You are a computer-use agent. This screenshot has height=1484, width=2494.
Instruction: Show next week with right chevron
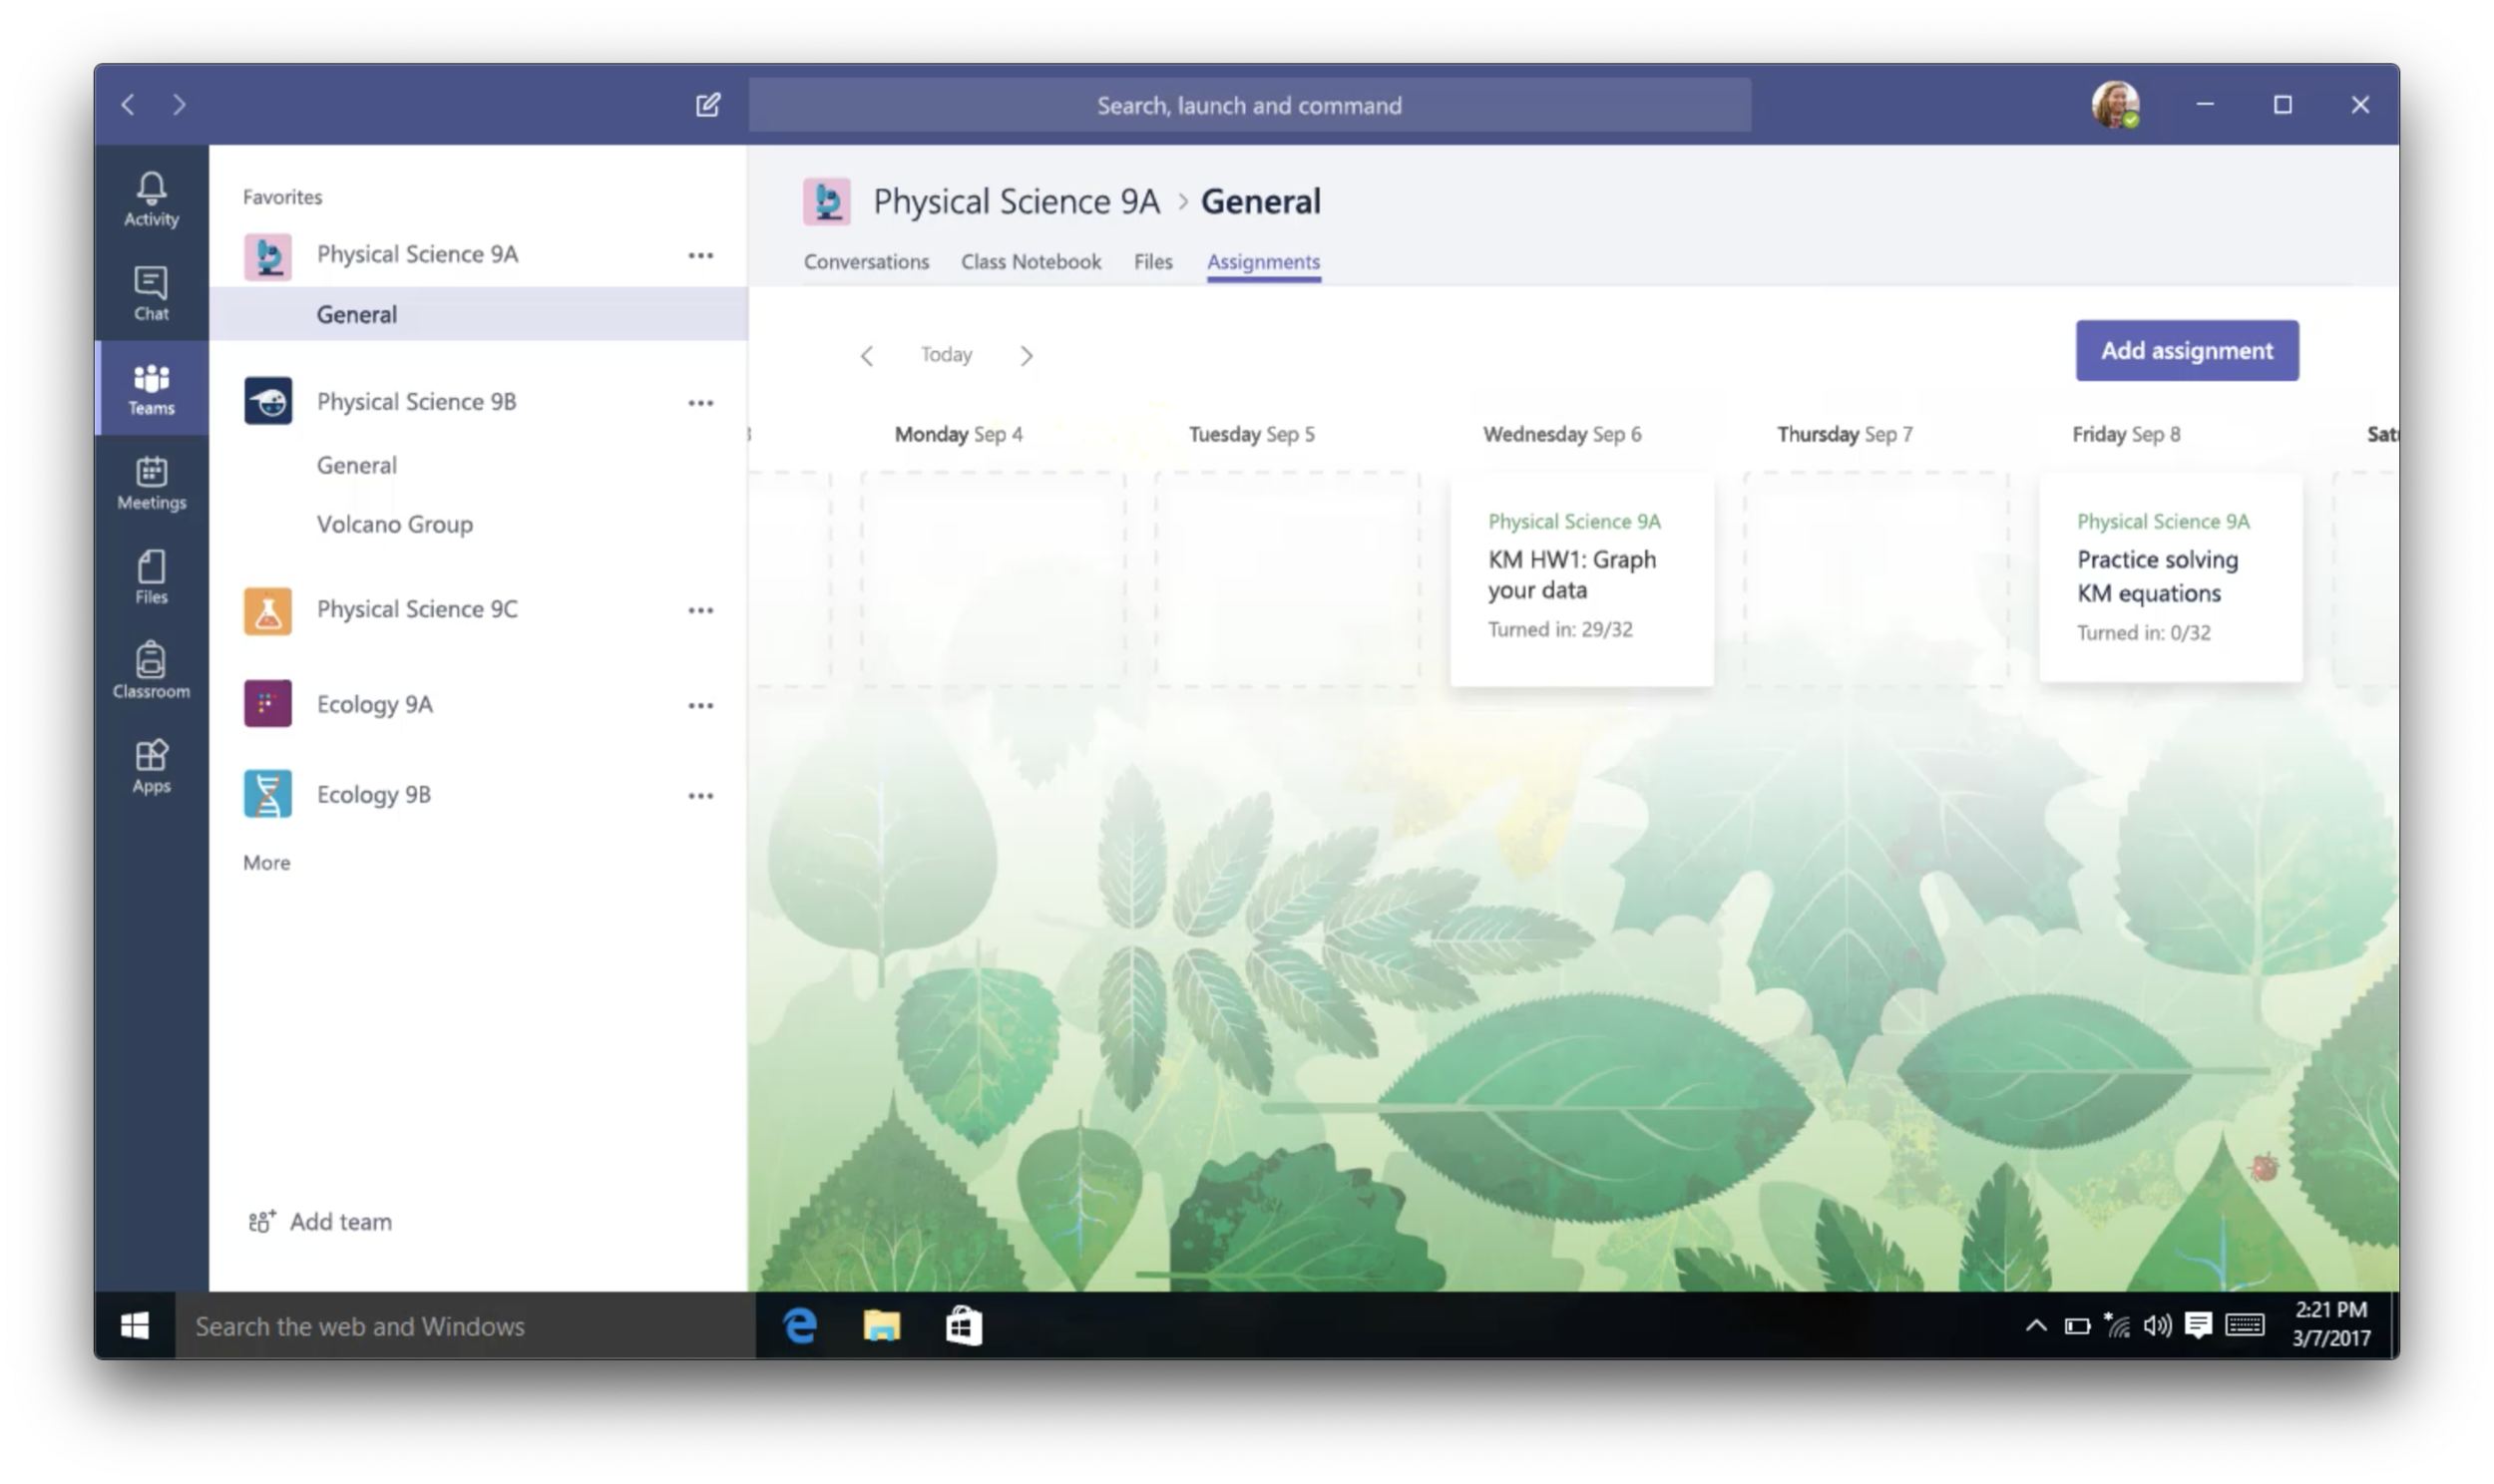[1026, 356]
